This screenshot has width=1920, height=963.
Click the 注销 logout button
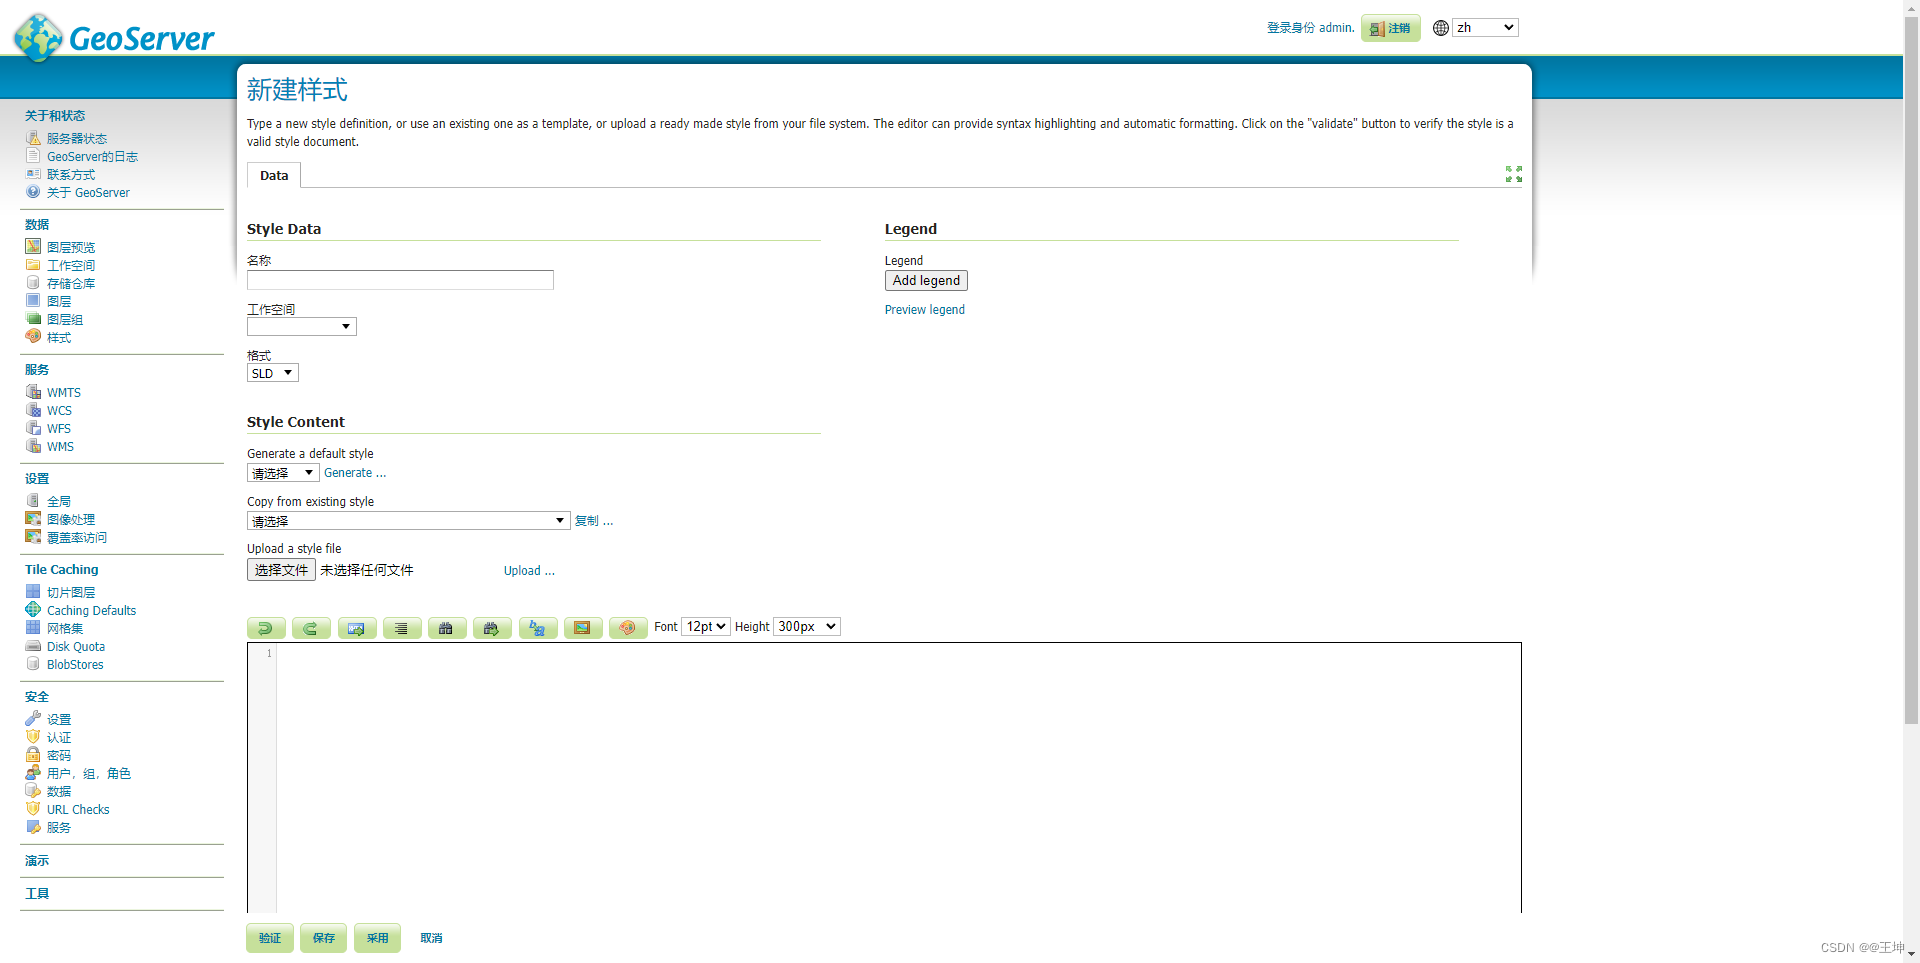click(x=1391, y=28)
